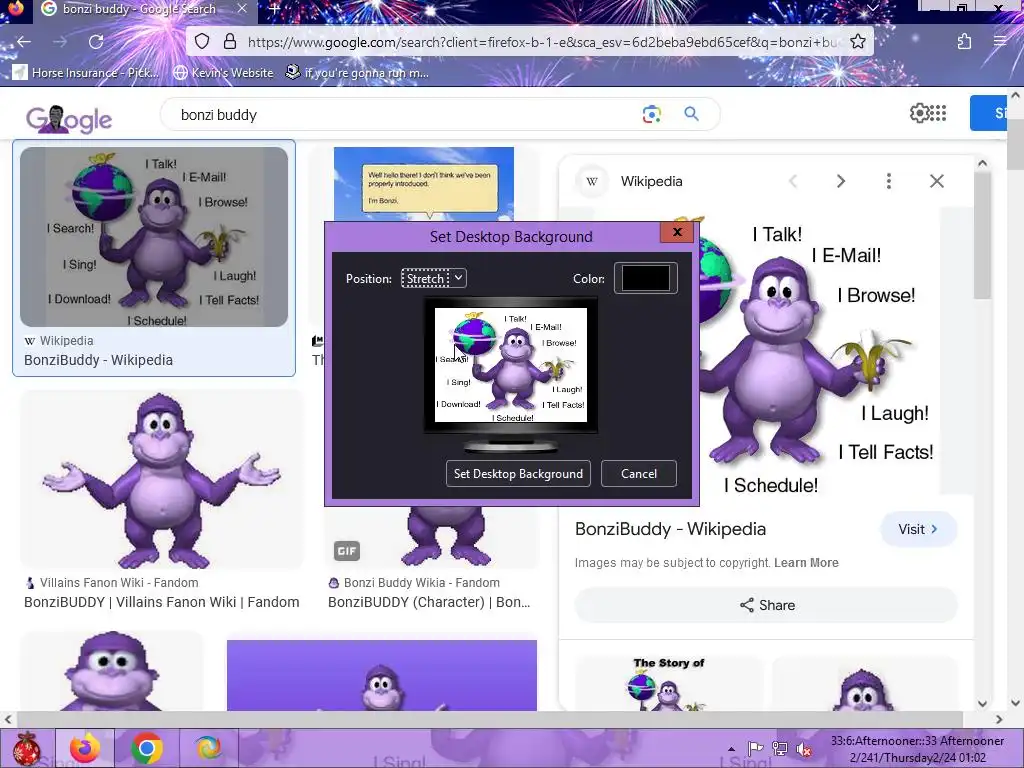Open the Start menu ornament button

click(27, 748)
